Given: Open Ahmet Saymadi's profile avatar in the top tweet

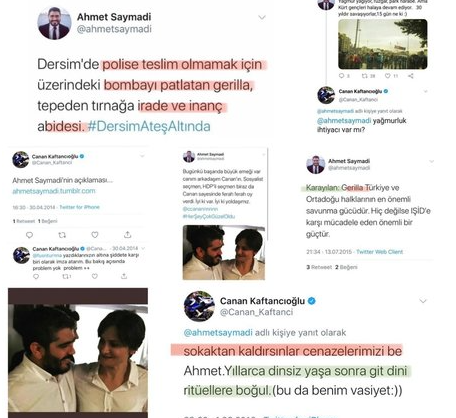Looking at the screenshot, I should [54, 23].
